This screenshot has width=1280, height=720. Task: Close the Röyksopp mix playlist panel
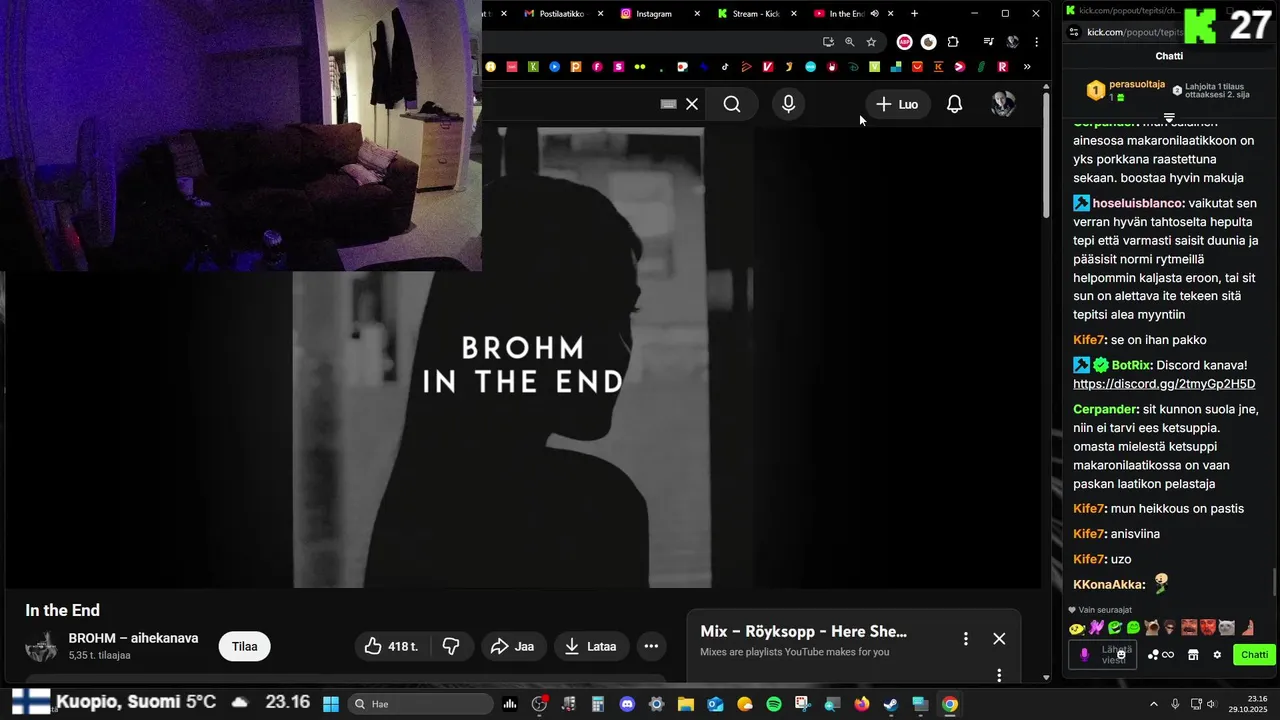coord(999,638)
